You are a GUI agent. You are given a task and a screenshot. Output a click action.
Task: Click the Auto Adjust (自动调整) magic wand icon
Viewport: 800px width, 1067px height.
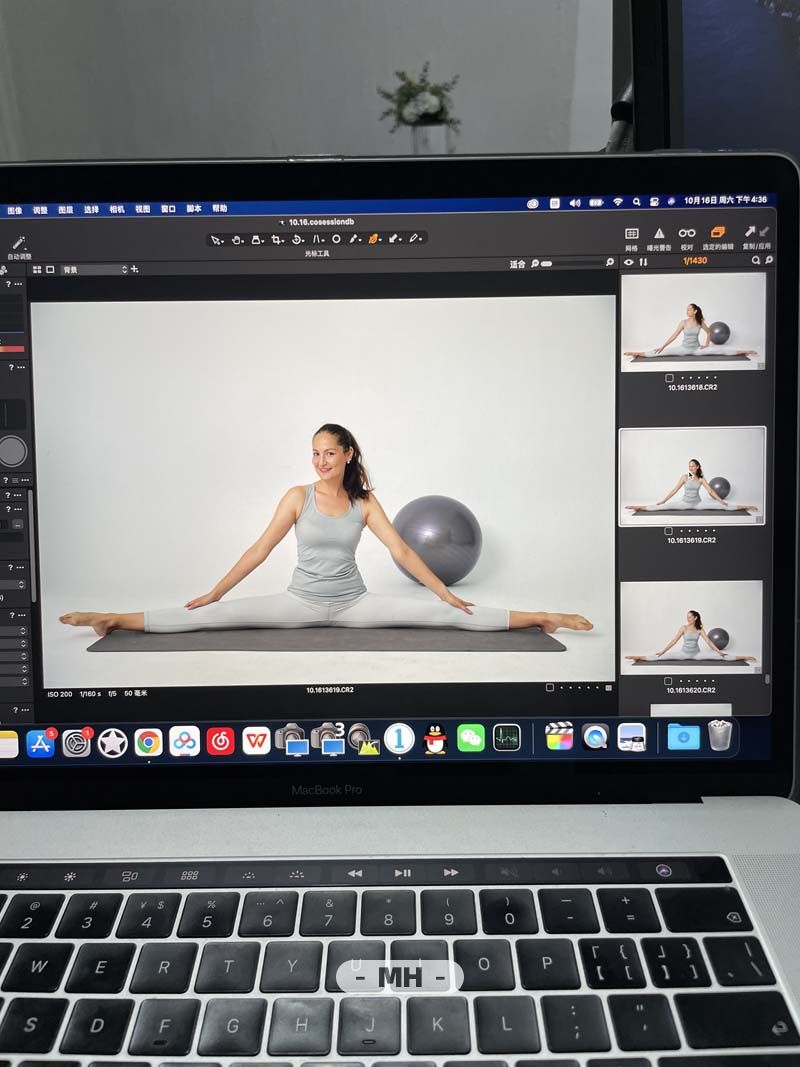tap(18, 244)
